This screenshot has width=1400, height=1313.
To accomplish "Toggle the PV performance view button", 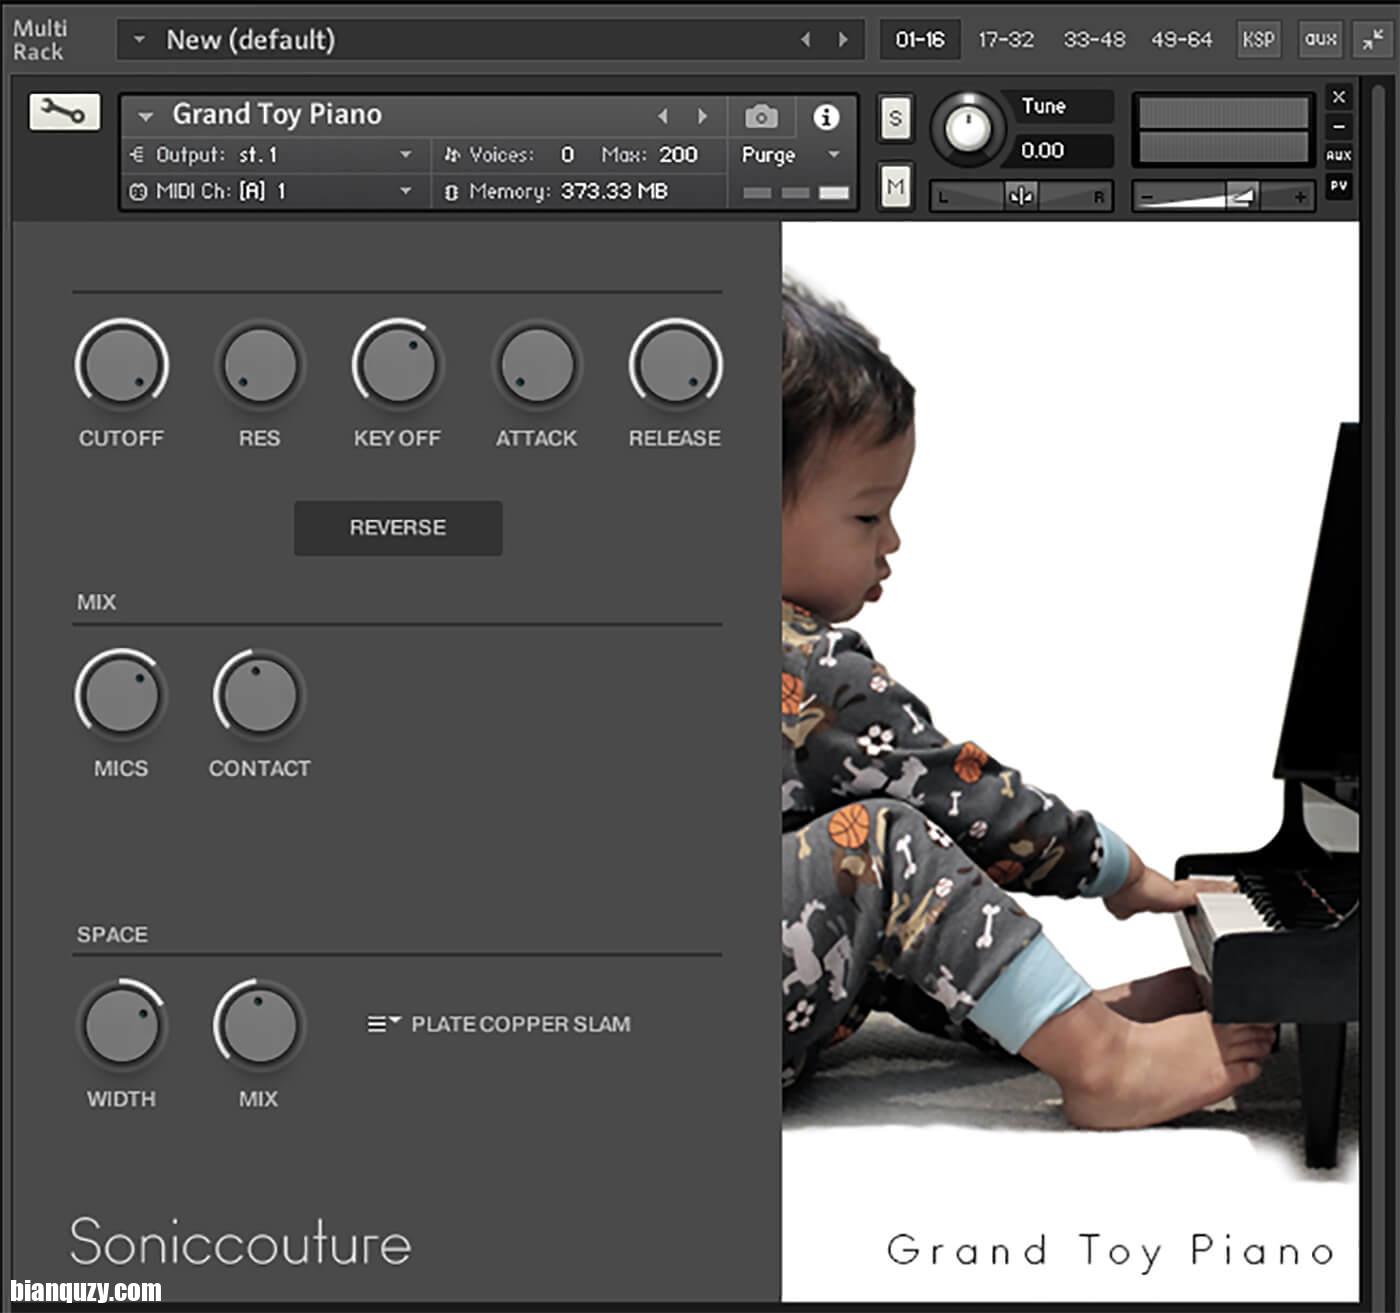I will (1339, 186).
